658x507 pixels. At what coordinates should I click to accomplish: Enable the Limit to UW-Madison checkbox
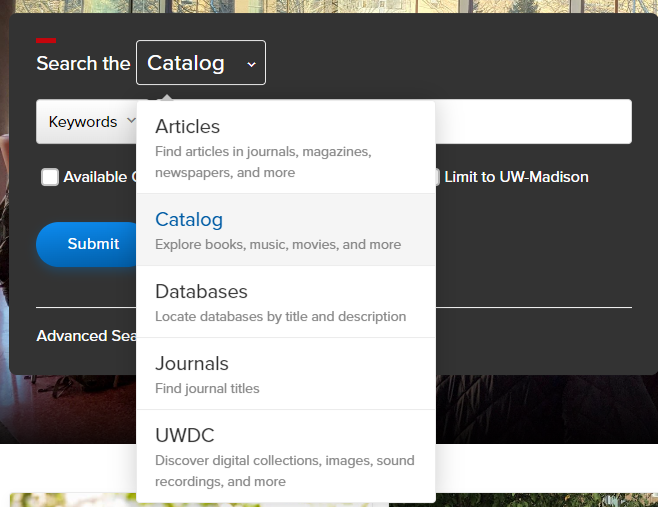[x=437, y=177]
